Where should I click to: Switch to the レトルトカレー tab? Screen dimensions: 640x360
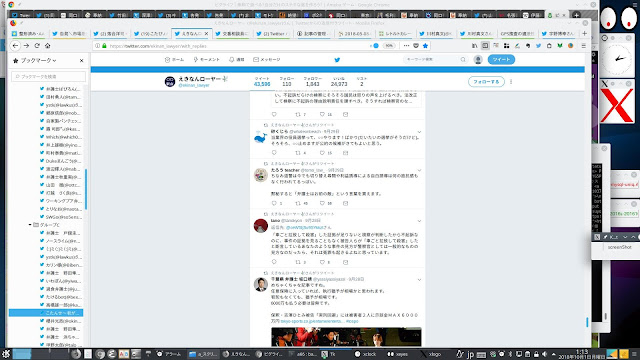point(395,33)
